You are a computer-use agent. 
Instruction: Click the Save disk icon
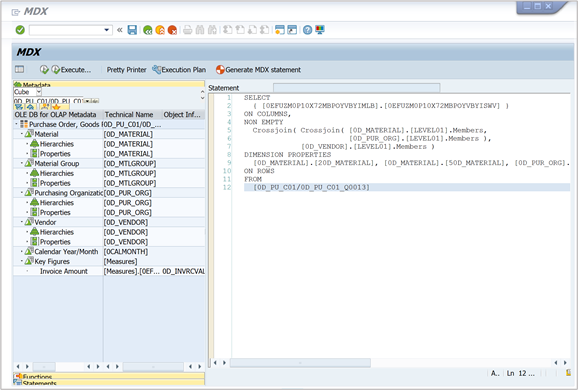[x=132, y=30]
